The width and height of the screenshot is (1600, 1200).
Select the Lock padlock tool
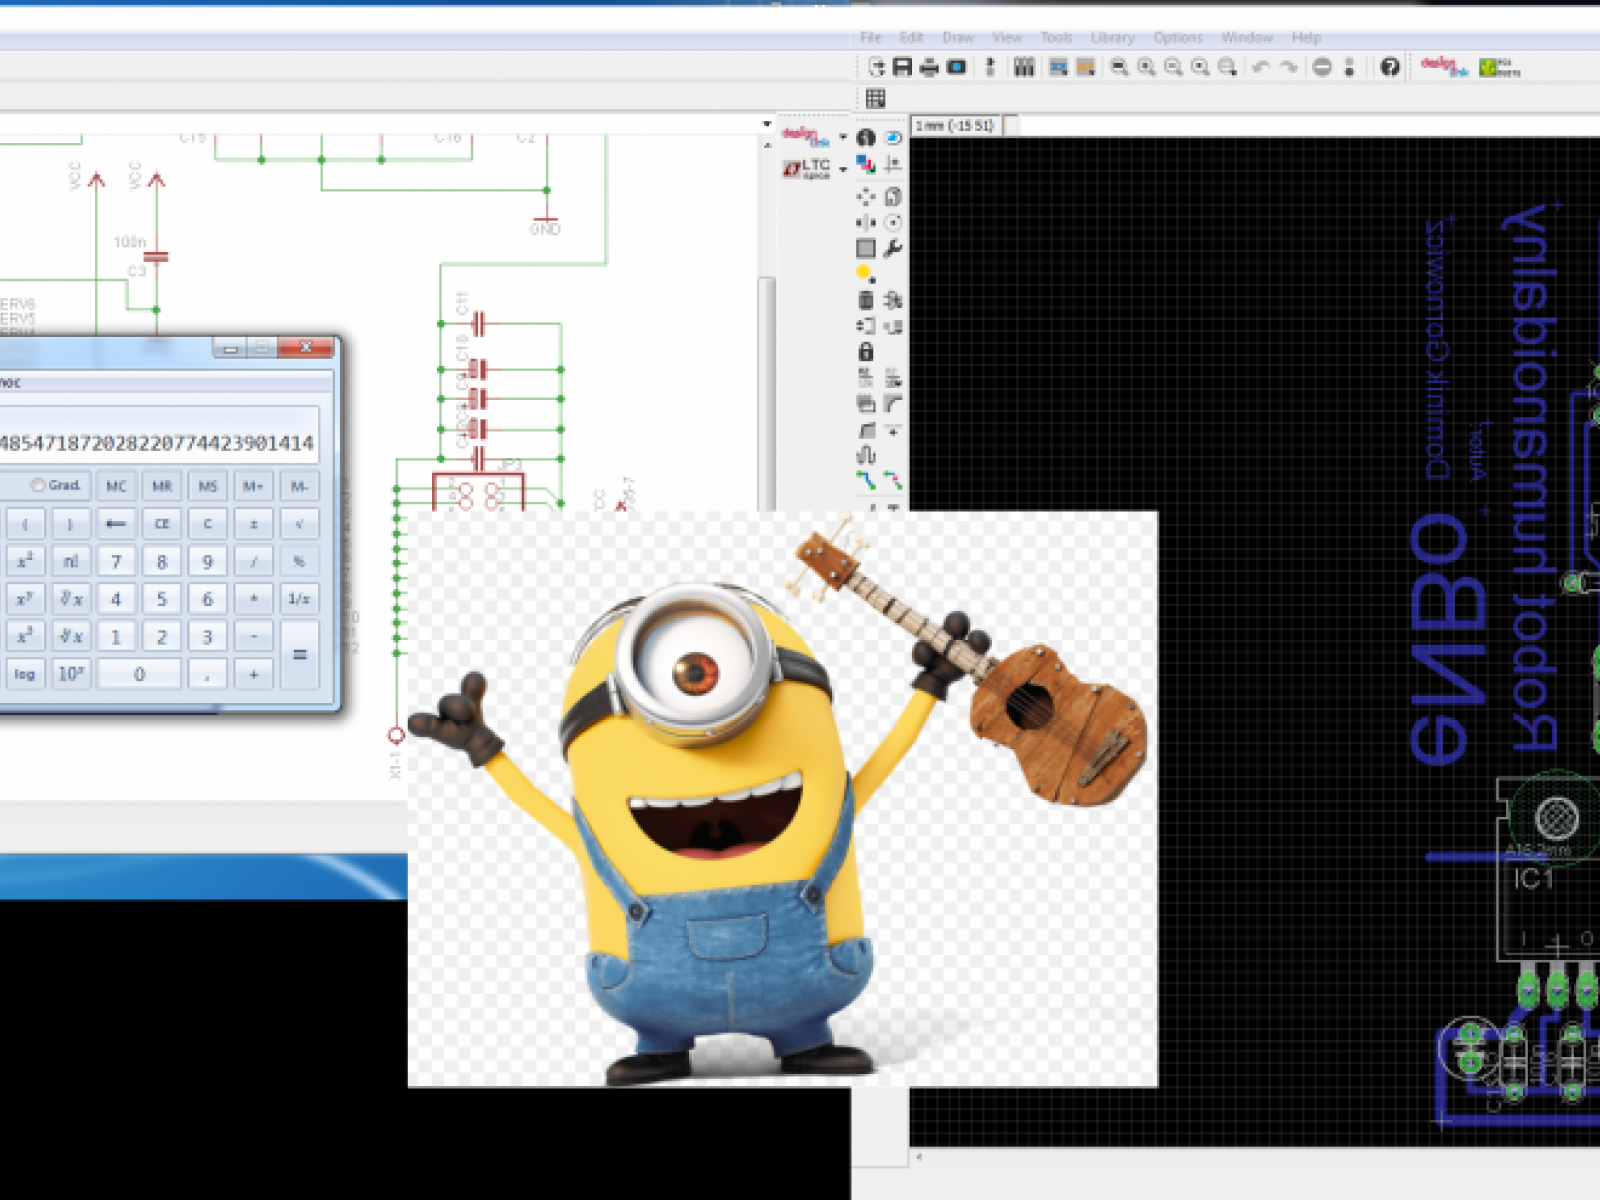click(x=866, y=351)
